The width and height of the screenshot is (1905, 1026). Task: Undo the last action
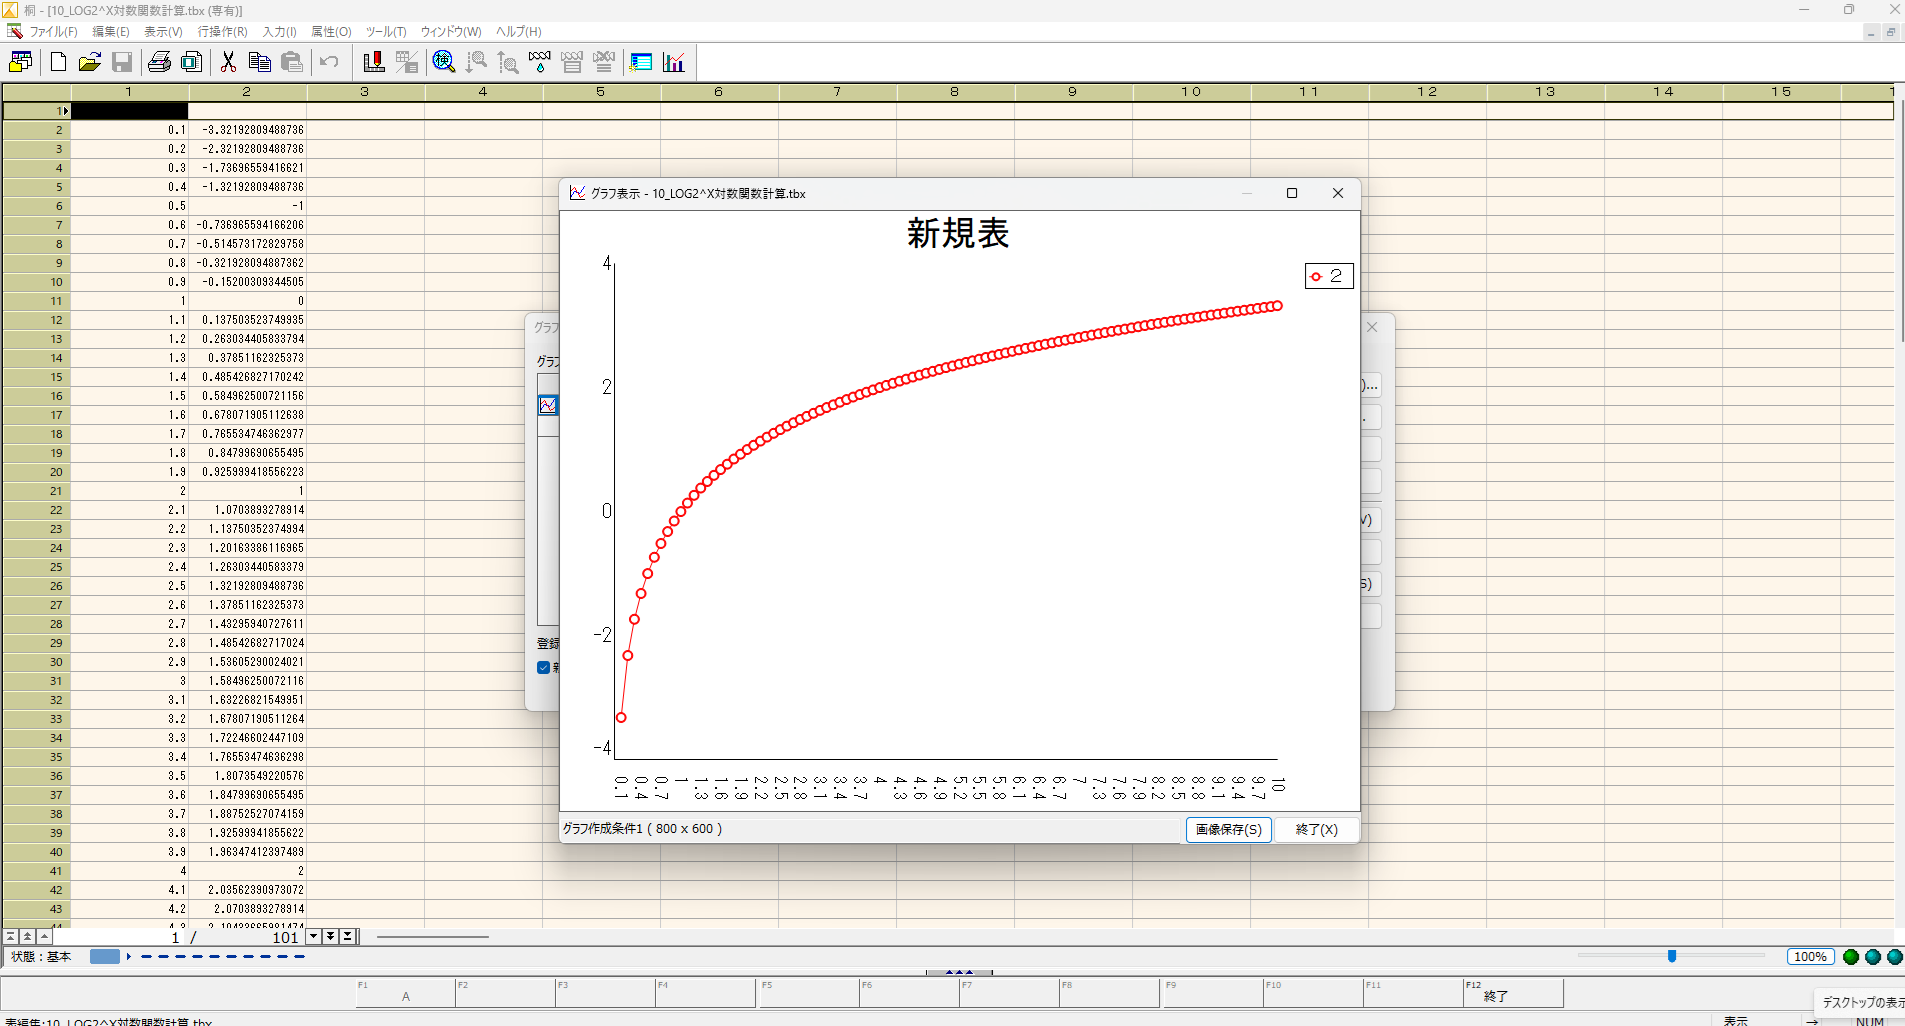pos(329,62)
